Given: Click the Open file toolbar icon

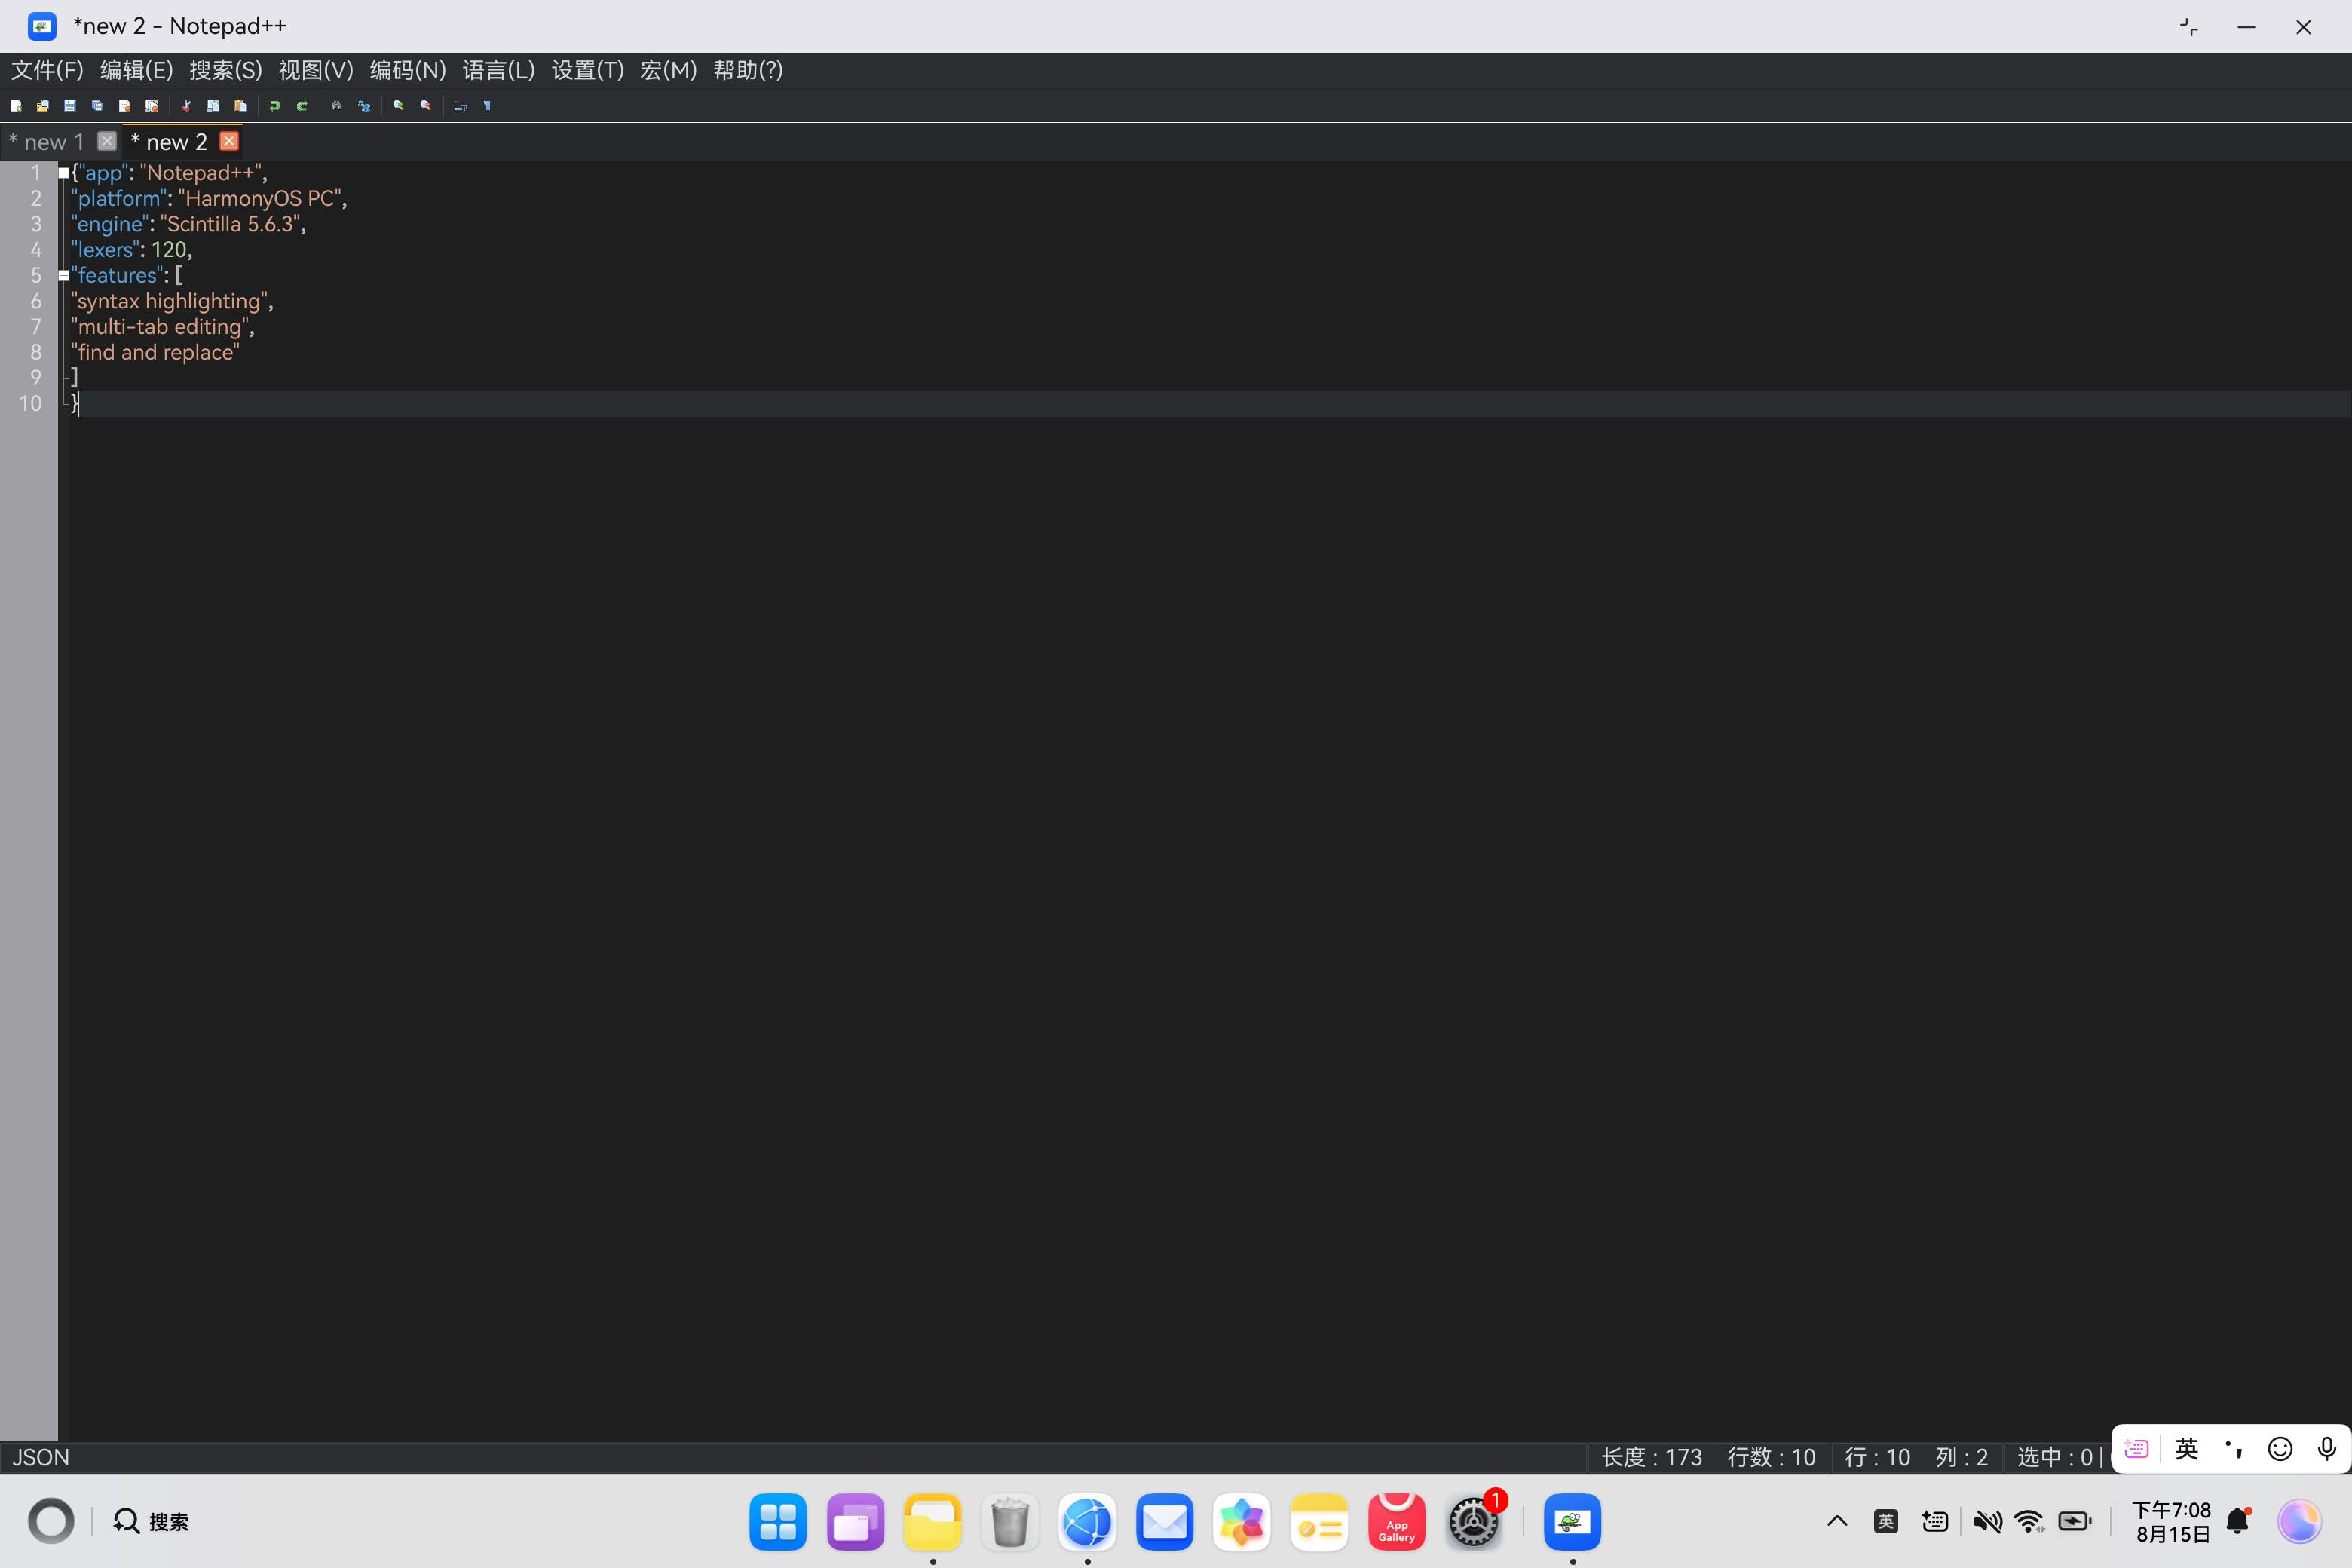Looking at the screenshot, I should (x=43, y=105).
